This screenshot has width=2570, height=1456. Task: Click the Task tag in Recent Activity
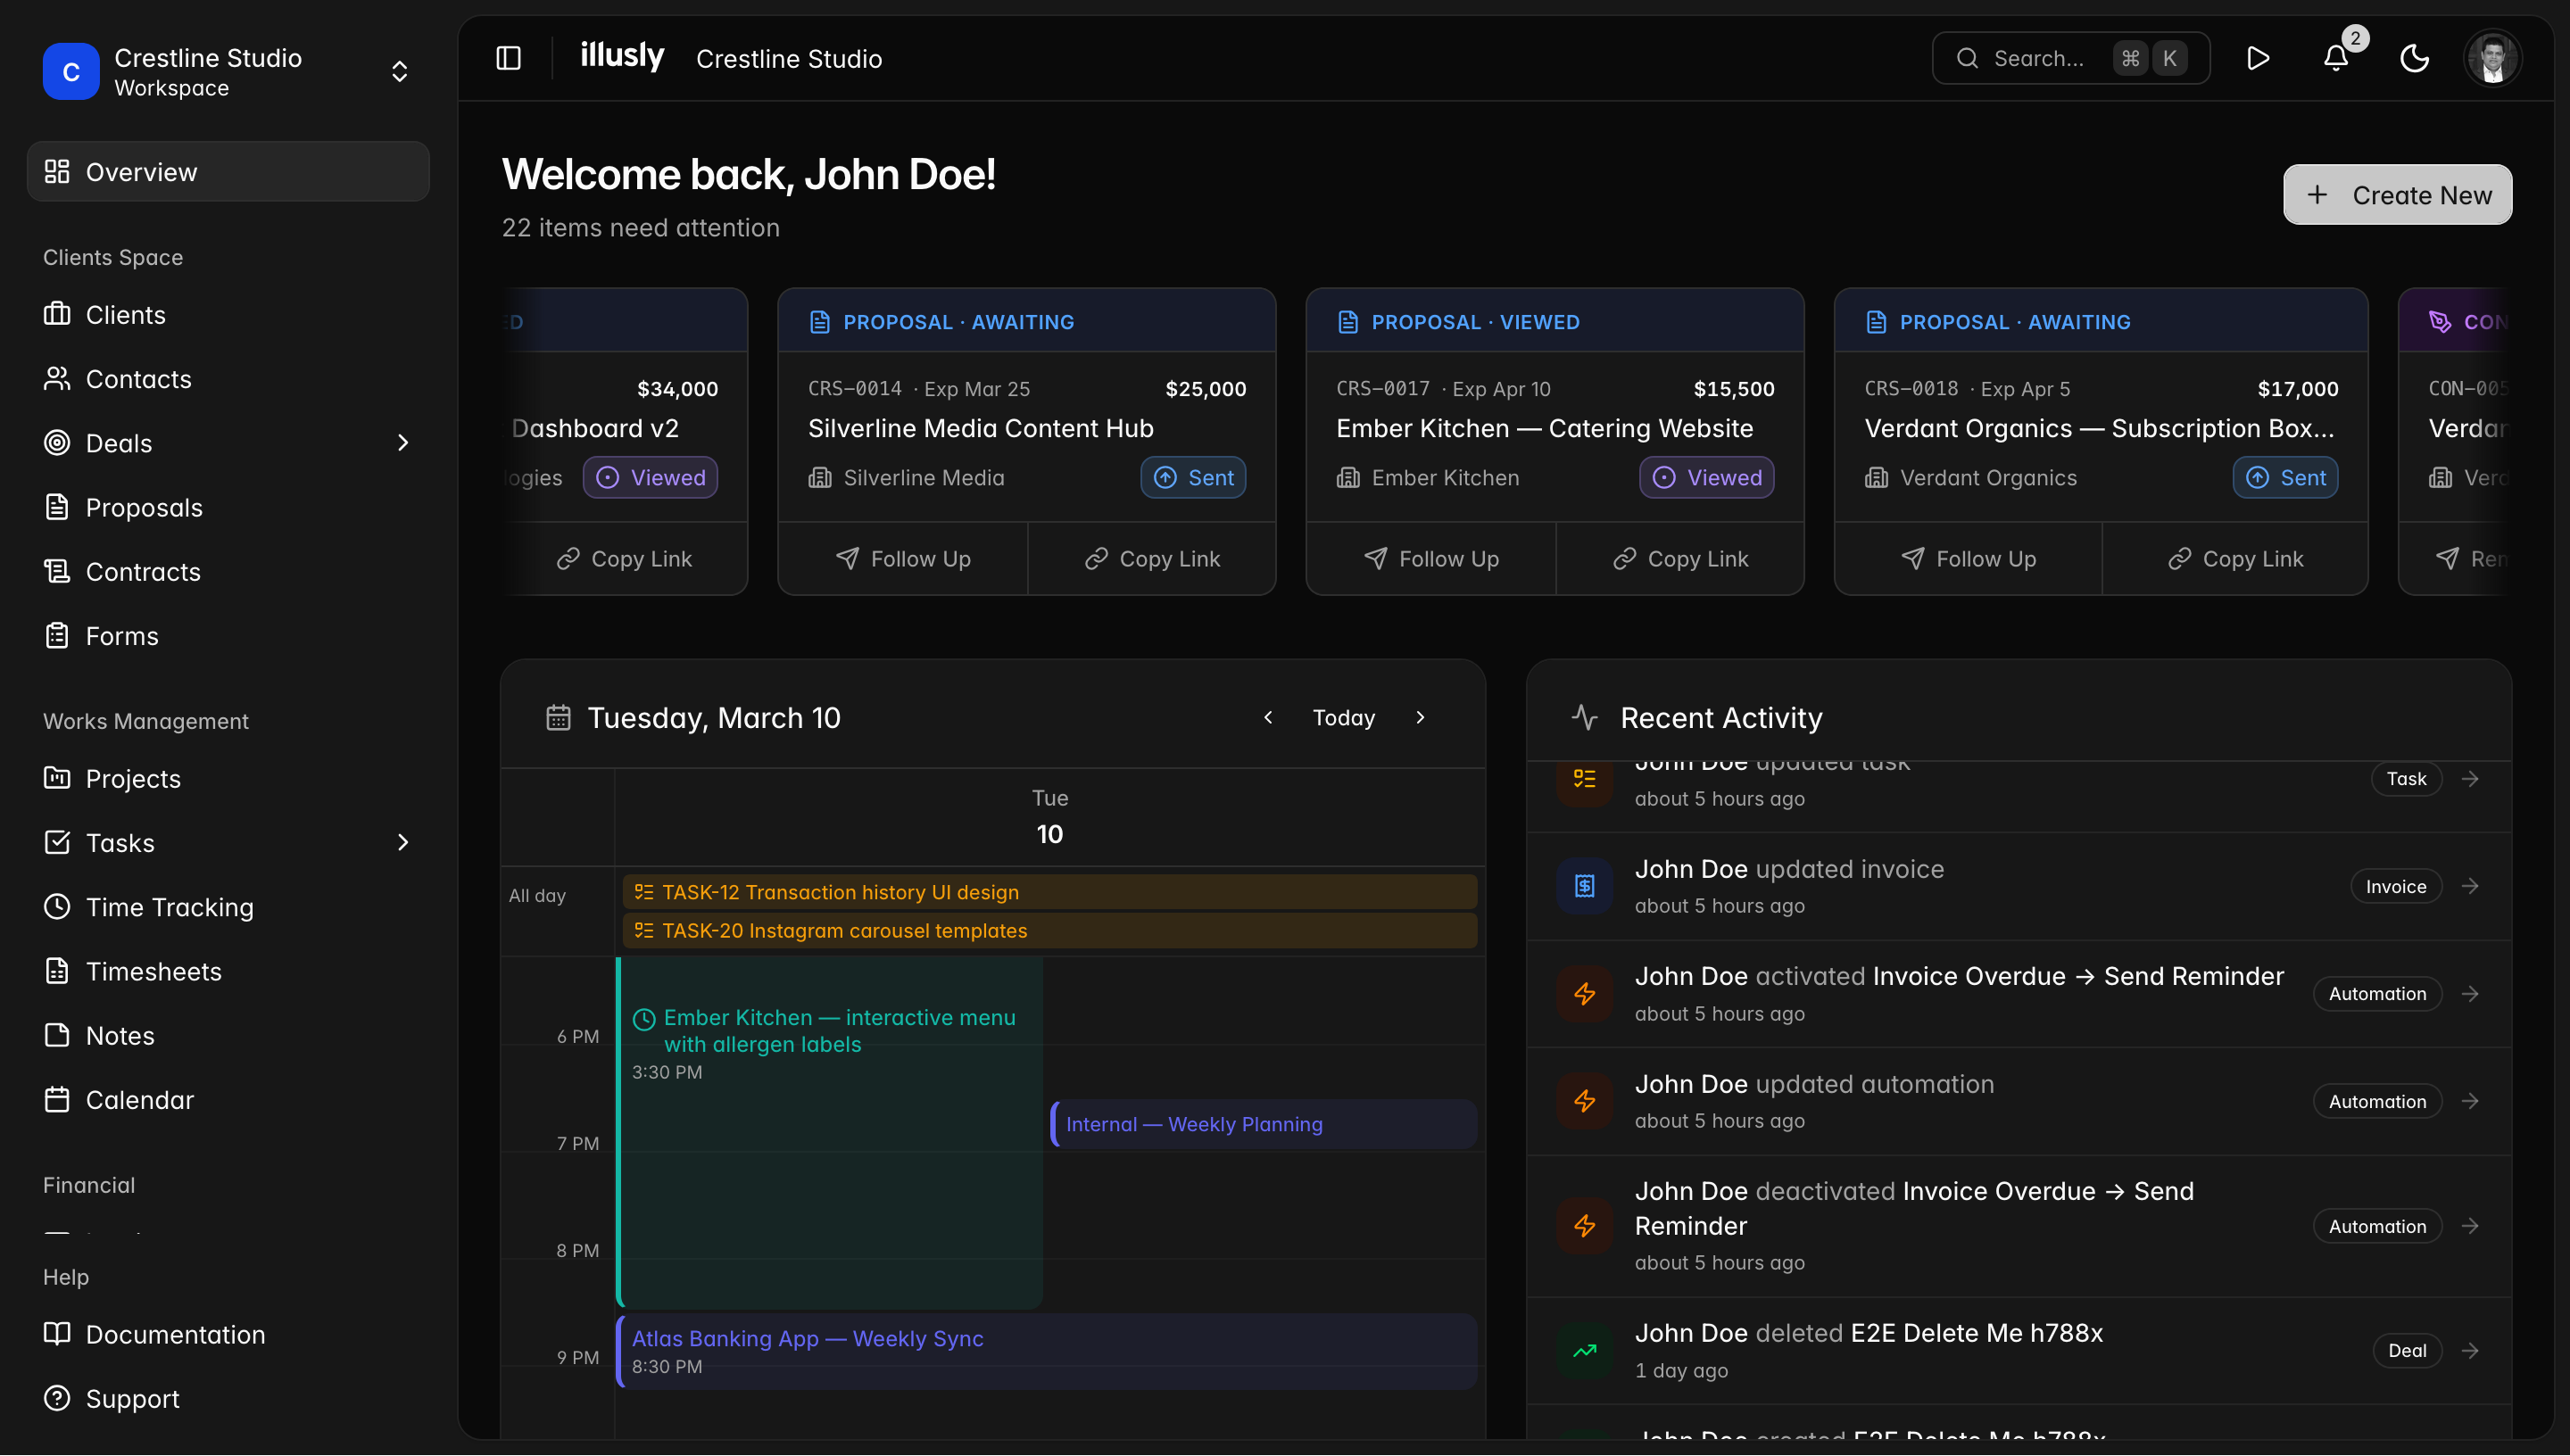[x=2406, y=778]
